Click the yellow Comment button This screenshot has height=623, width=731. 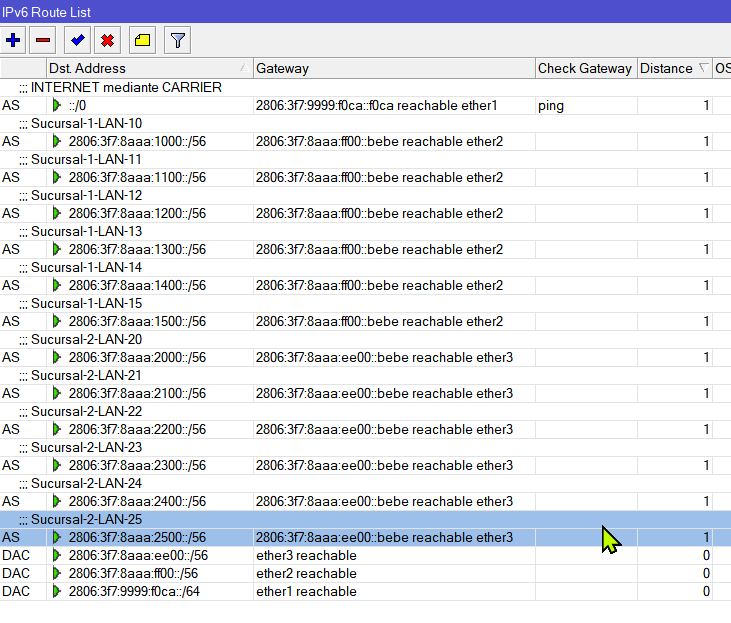[142, 40]
